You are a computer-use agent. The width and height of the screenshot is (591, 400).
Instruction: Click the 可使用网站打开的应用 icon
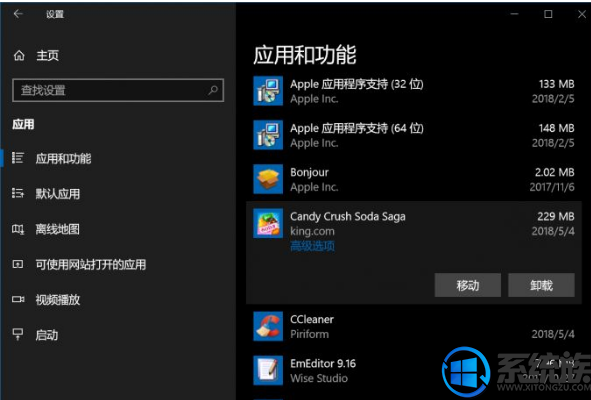[18, 264]
